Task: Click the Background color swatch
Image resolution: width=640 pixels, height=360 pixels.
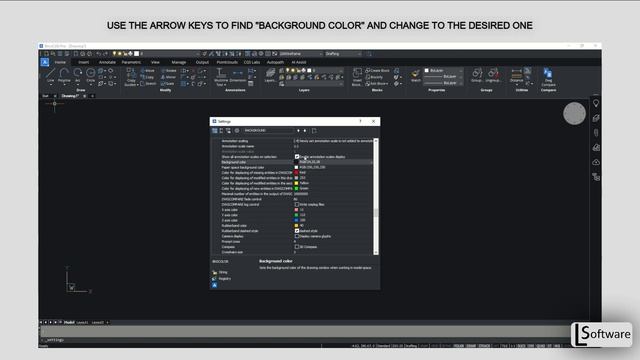Action: (296, 162)
